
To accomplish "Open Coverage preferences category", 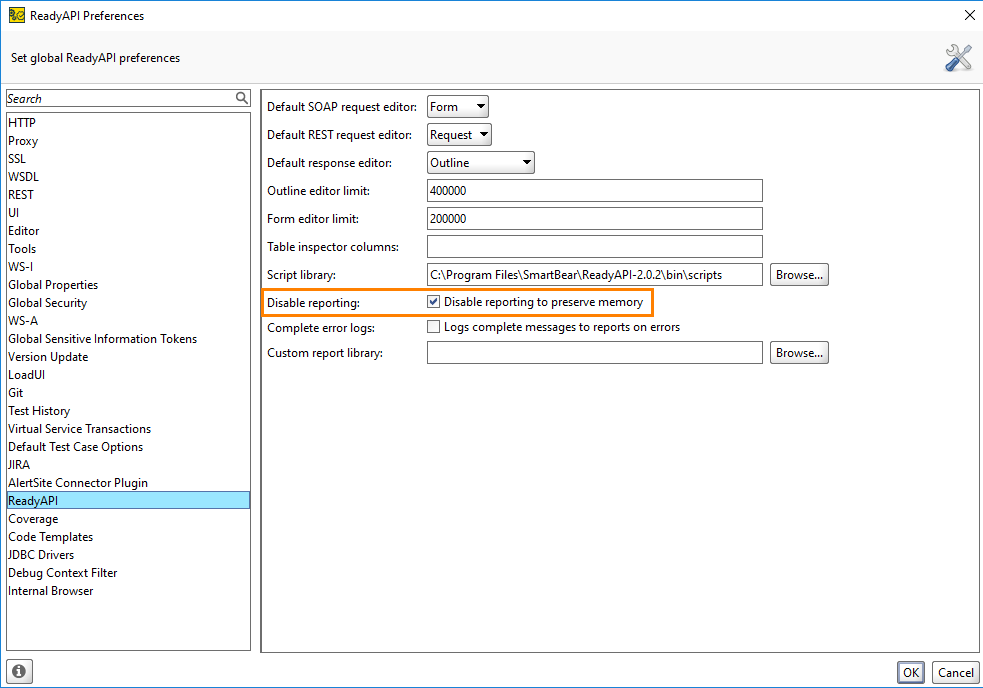I will (x=129, y=519).
